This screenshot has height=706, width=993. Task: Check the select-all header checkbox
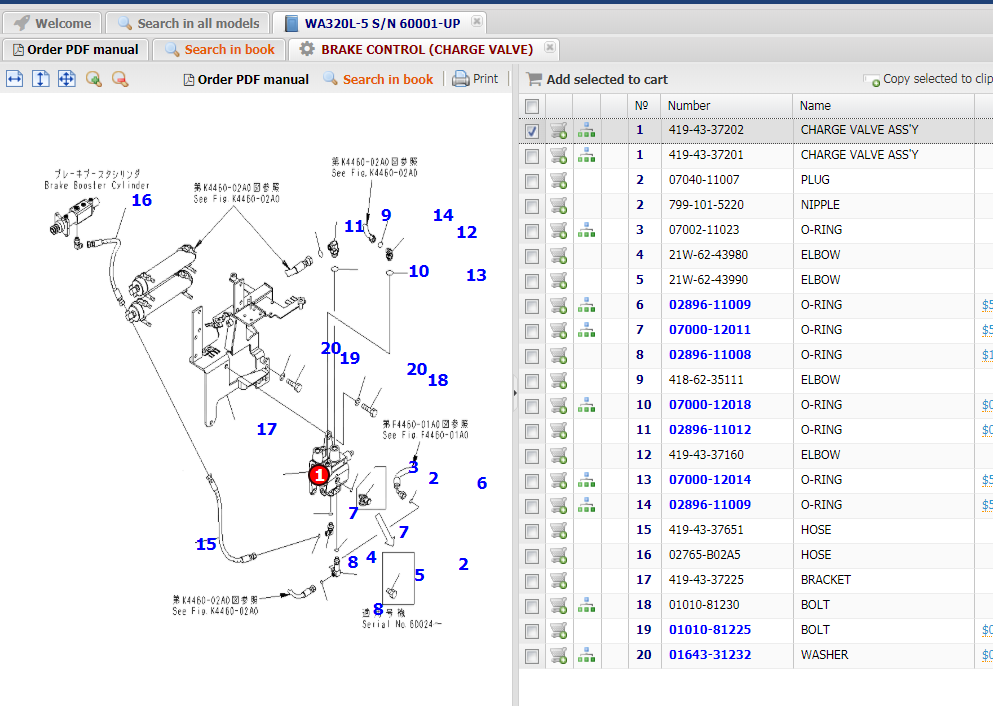coord(532,106)
